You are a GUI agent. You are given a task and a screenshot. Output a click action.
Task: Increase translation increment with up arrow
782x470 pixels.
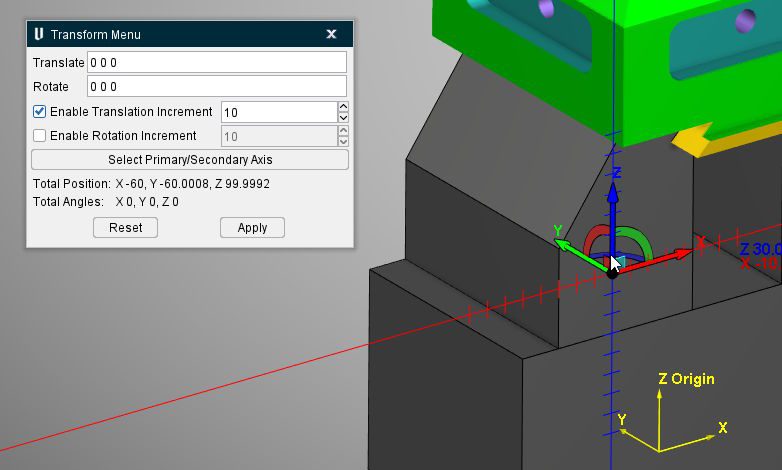[x=343, y=107]
